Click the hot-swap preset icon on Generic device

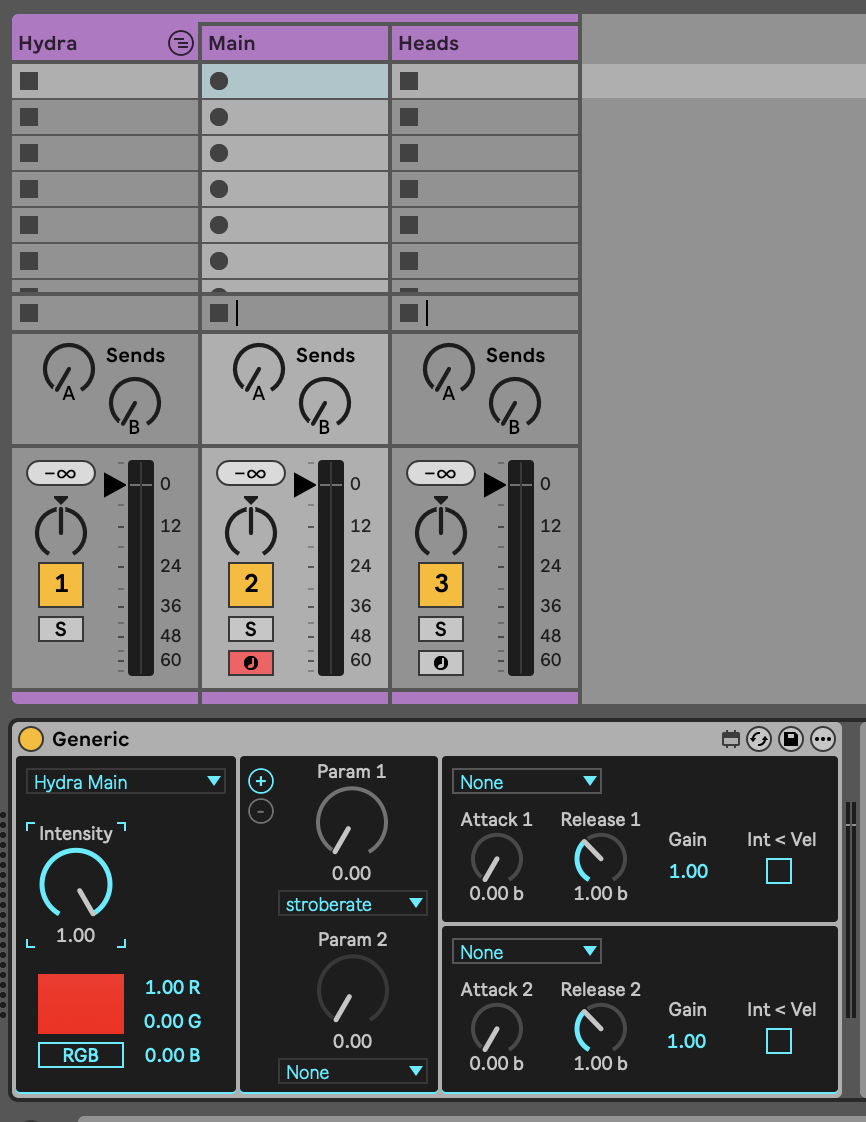pyautogui.click(x=760, y=739)
